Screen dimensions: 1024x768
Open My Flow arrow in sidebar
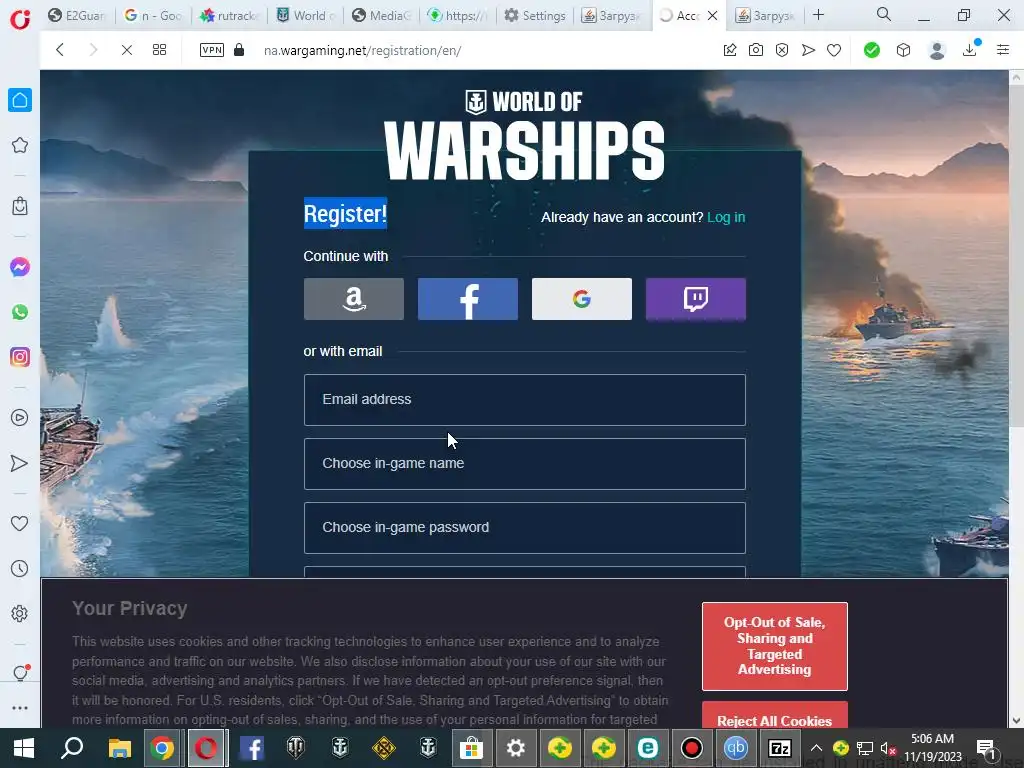20,463
